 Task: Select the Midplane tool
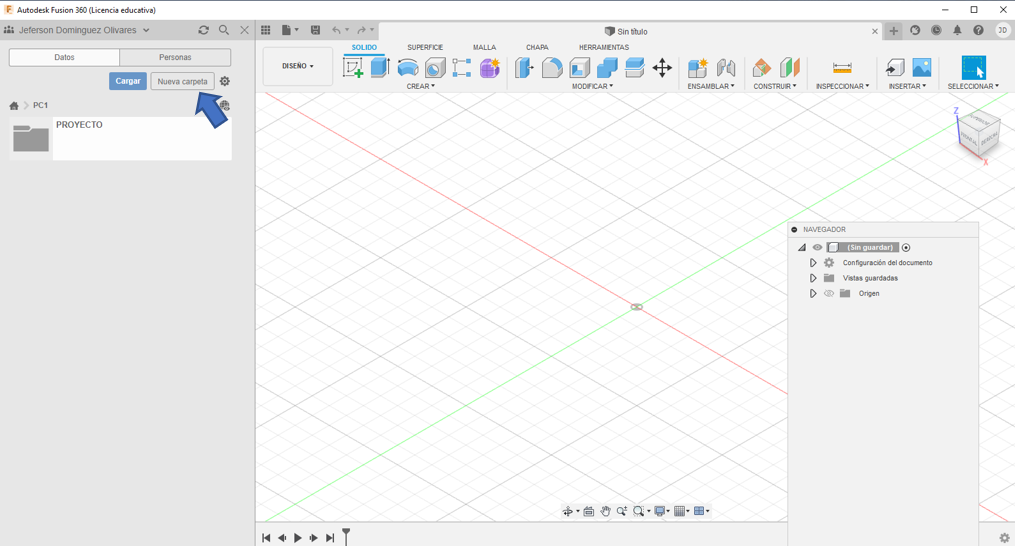790,67
